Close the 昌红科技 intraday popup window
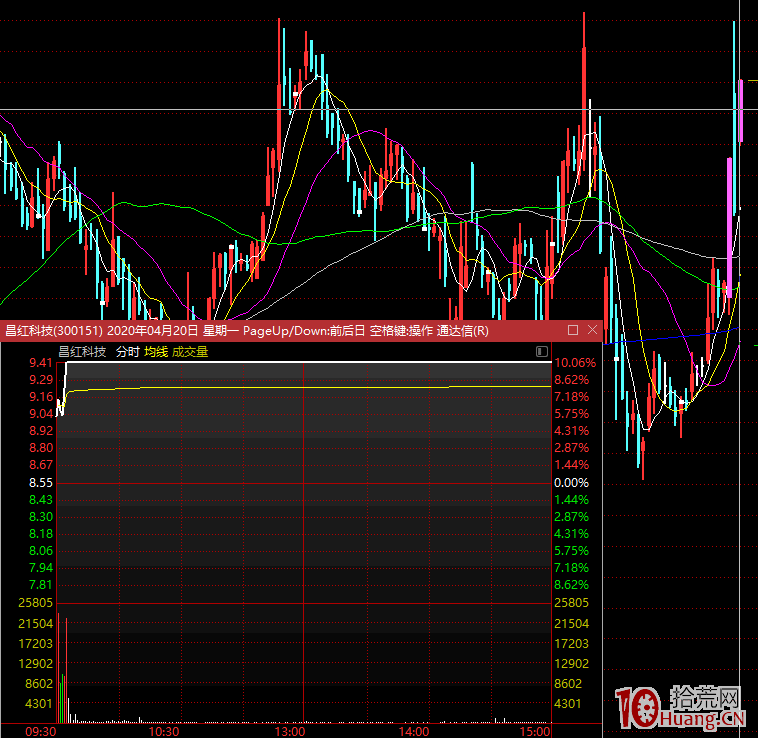This screenshot has width=758, height=738. [593, 330]
